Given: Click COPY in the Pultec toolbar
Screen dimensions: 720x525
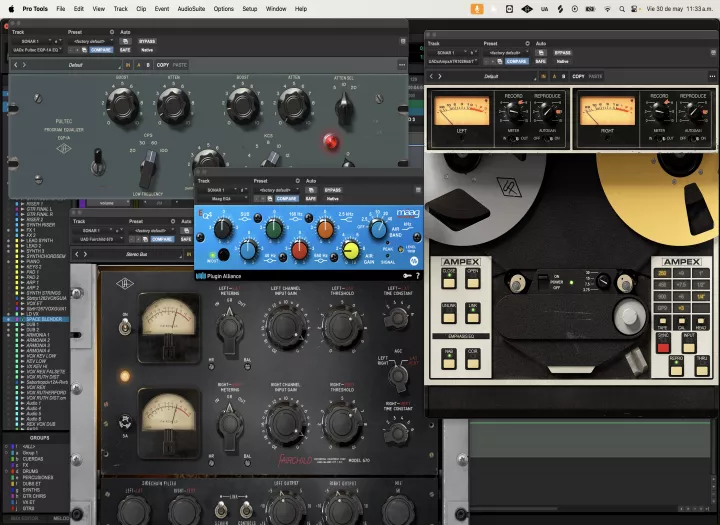Looking at the screenshot, I should (x=163, y=65).
